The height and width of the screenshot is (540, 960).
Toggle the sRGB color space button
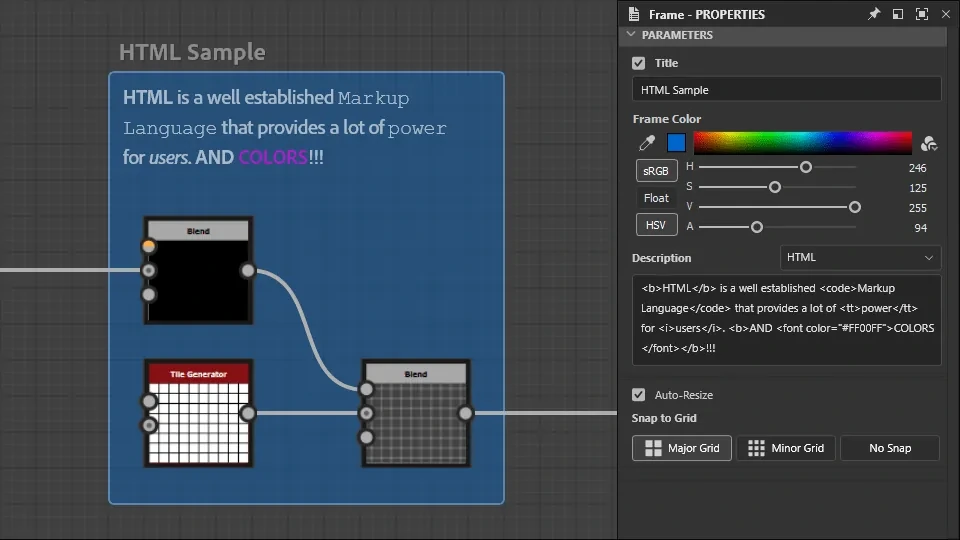[x=656, y=171]
